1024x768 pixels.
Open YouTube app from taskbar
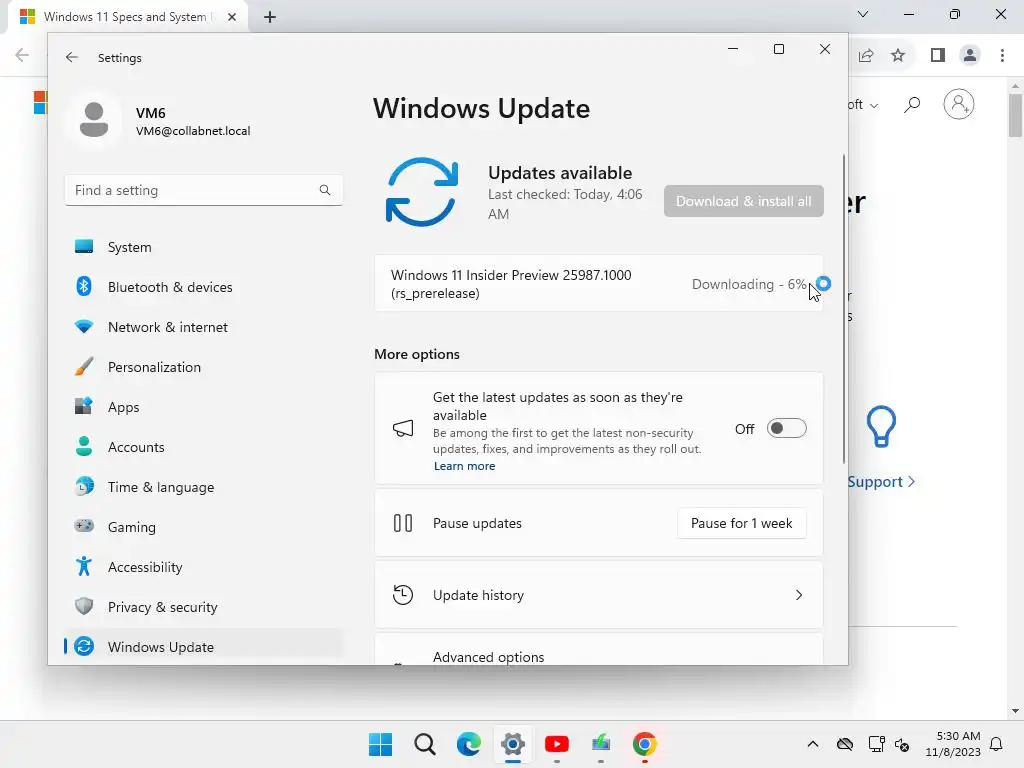[556, 744]
